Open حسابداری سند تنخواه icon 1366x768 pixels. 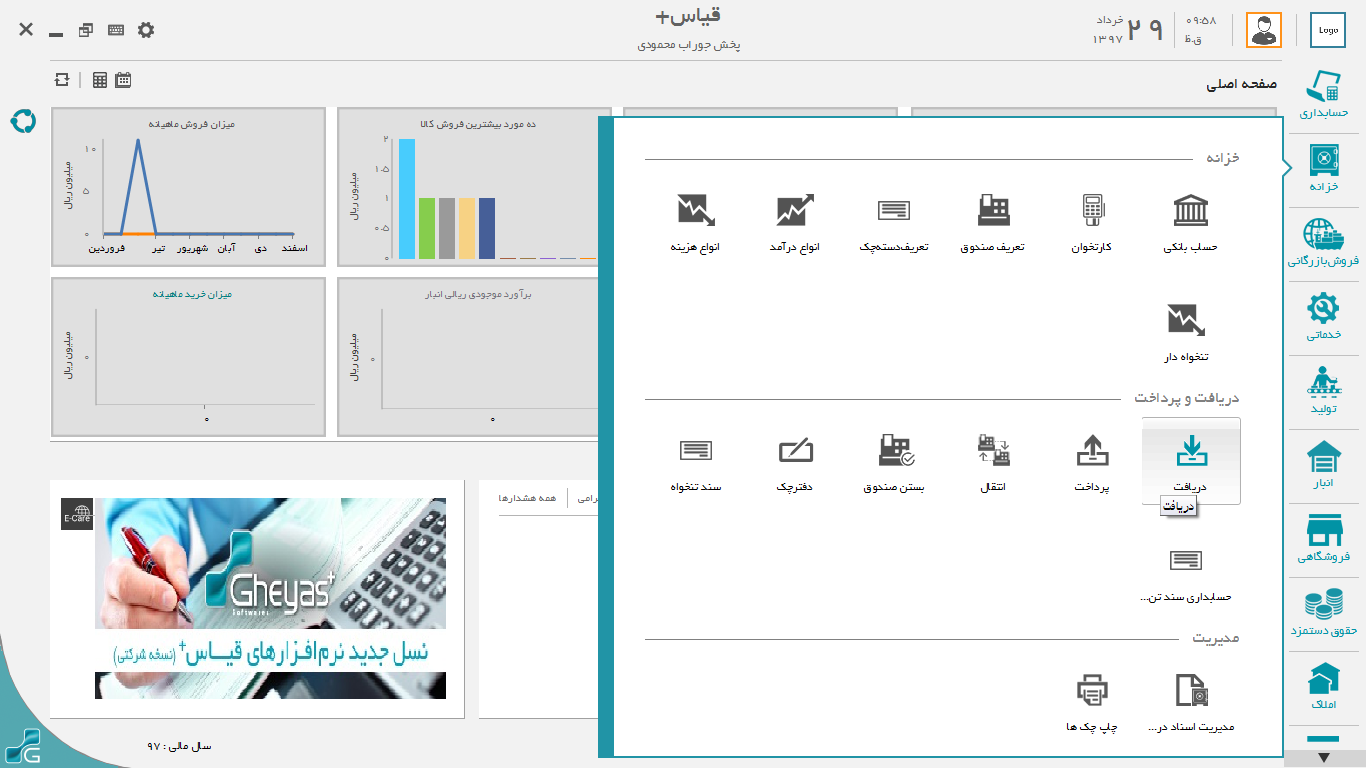(x=1186, y=572)
